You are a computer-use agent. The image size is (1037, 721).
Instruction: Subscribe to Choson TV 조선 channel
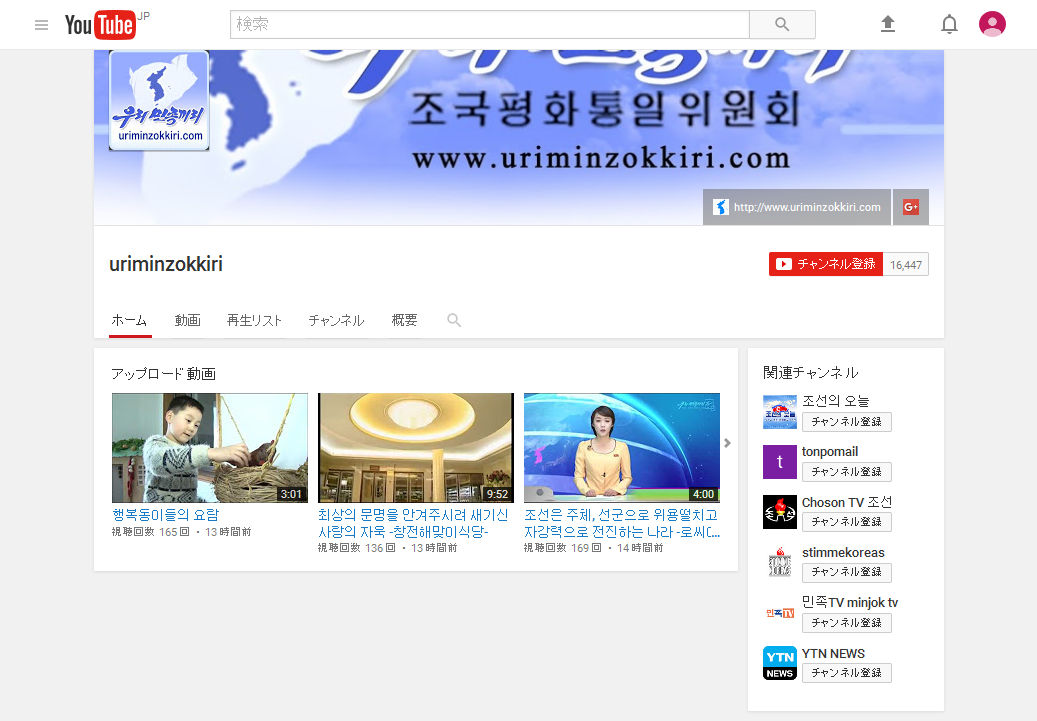coord(847,522)
